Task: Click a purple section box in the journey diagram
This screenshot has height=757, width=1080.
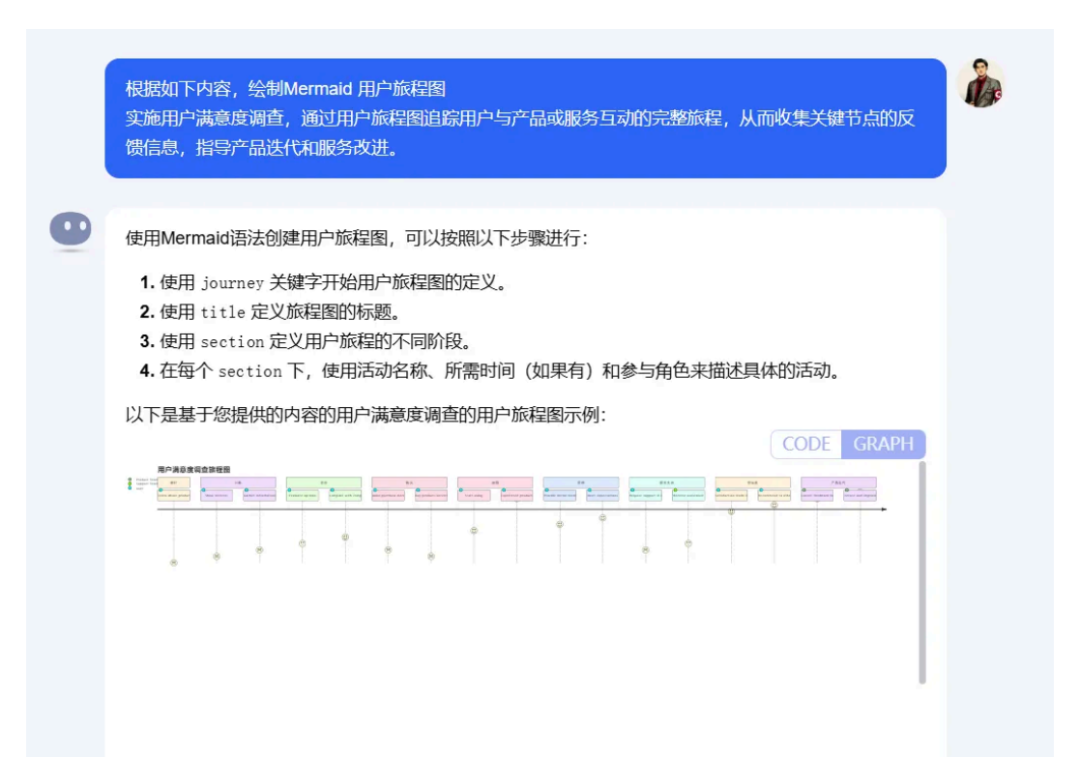Action: point(236,481)
